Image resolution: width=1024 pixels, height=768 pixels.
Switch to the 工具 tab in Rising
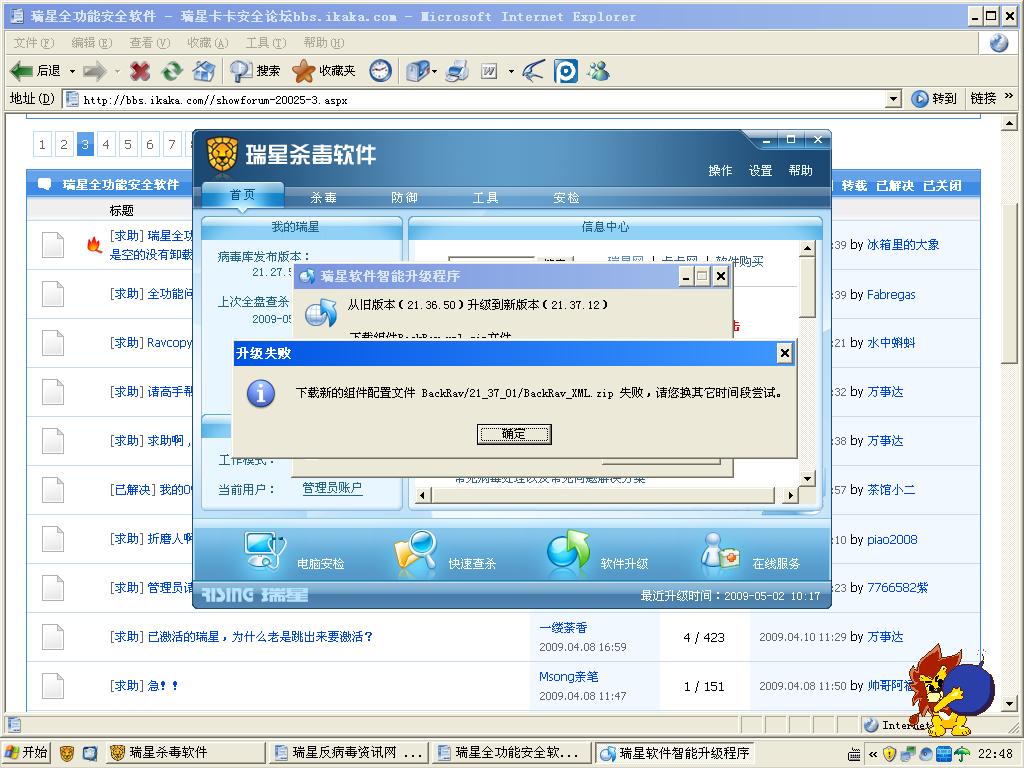click(485, 198)
